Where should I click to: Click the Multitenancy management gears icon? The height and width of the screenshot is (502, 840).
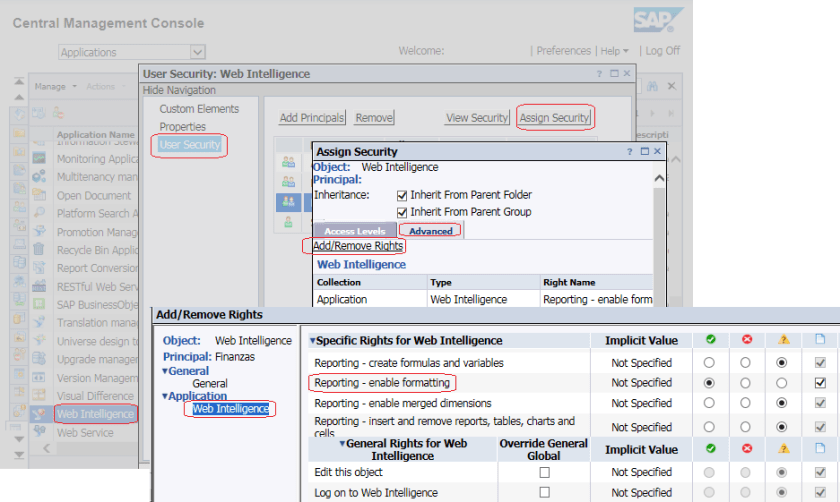pos(39,177)
